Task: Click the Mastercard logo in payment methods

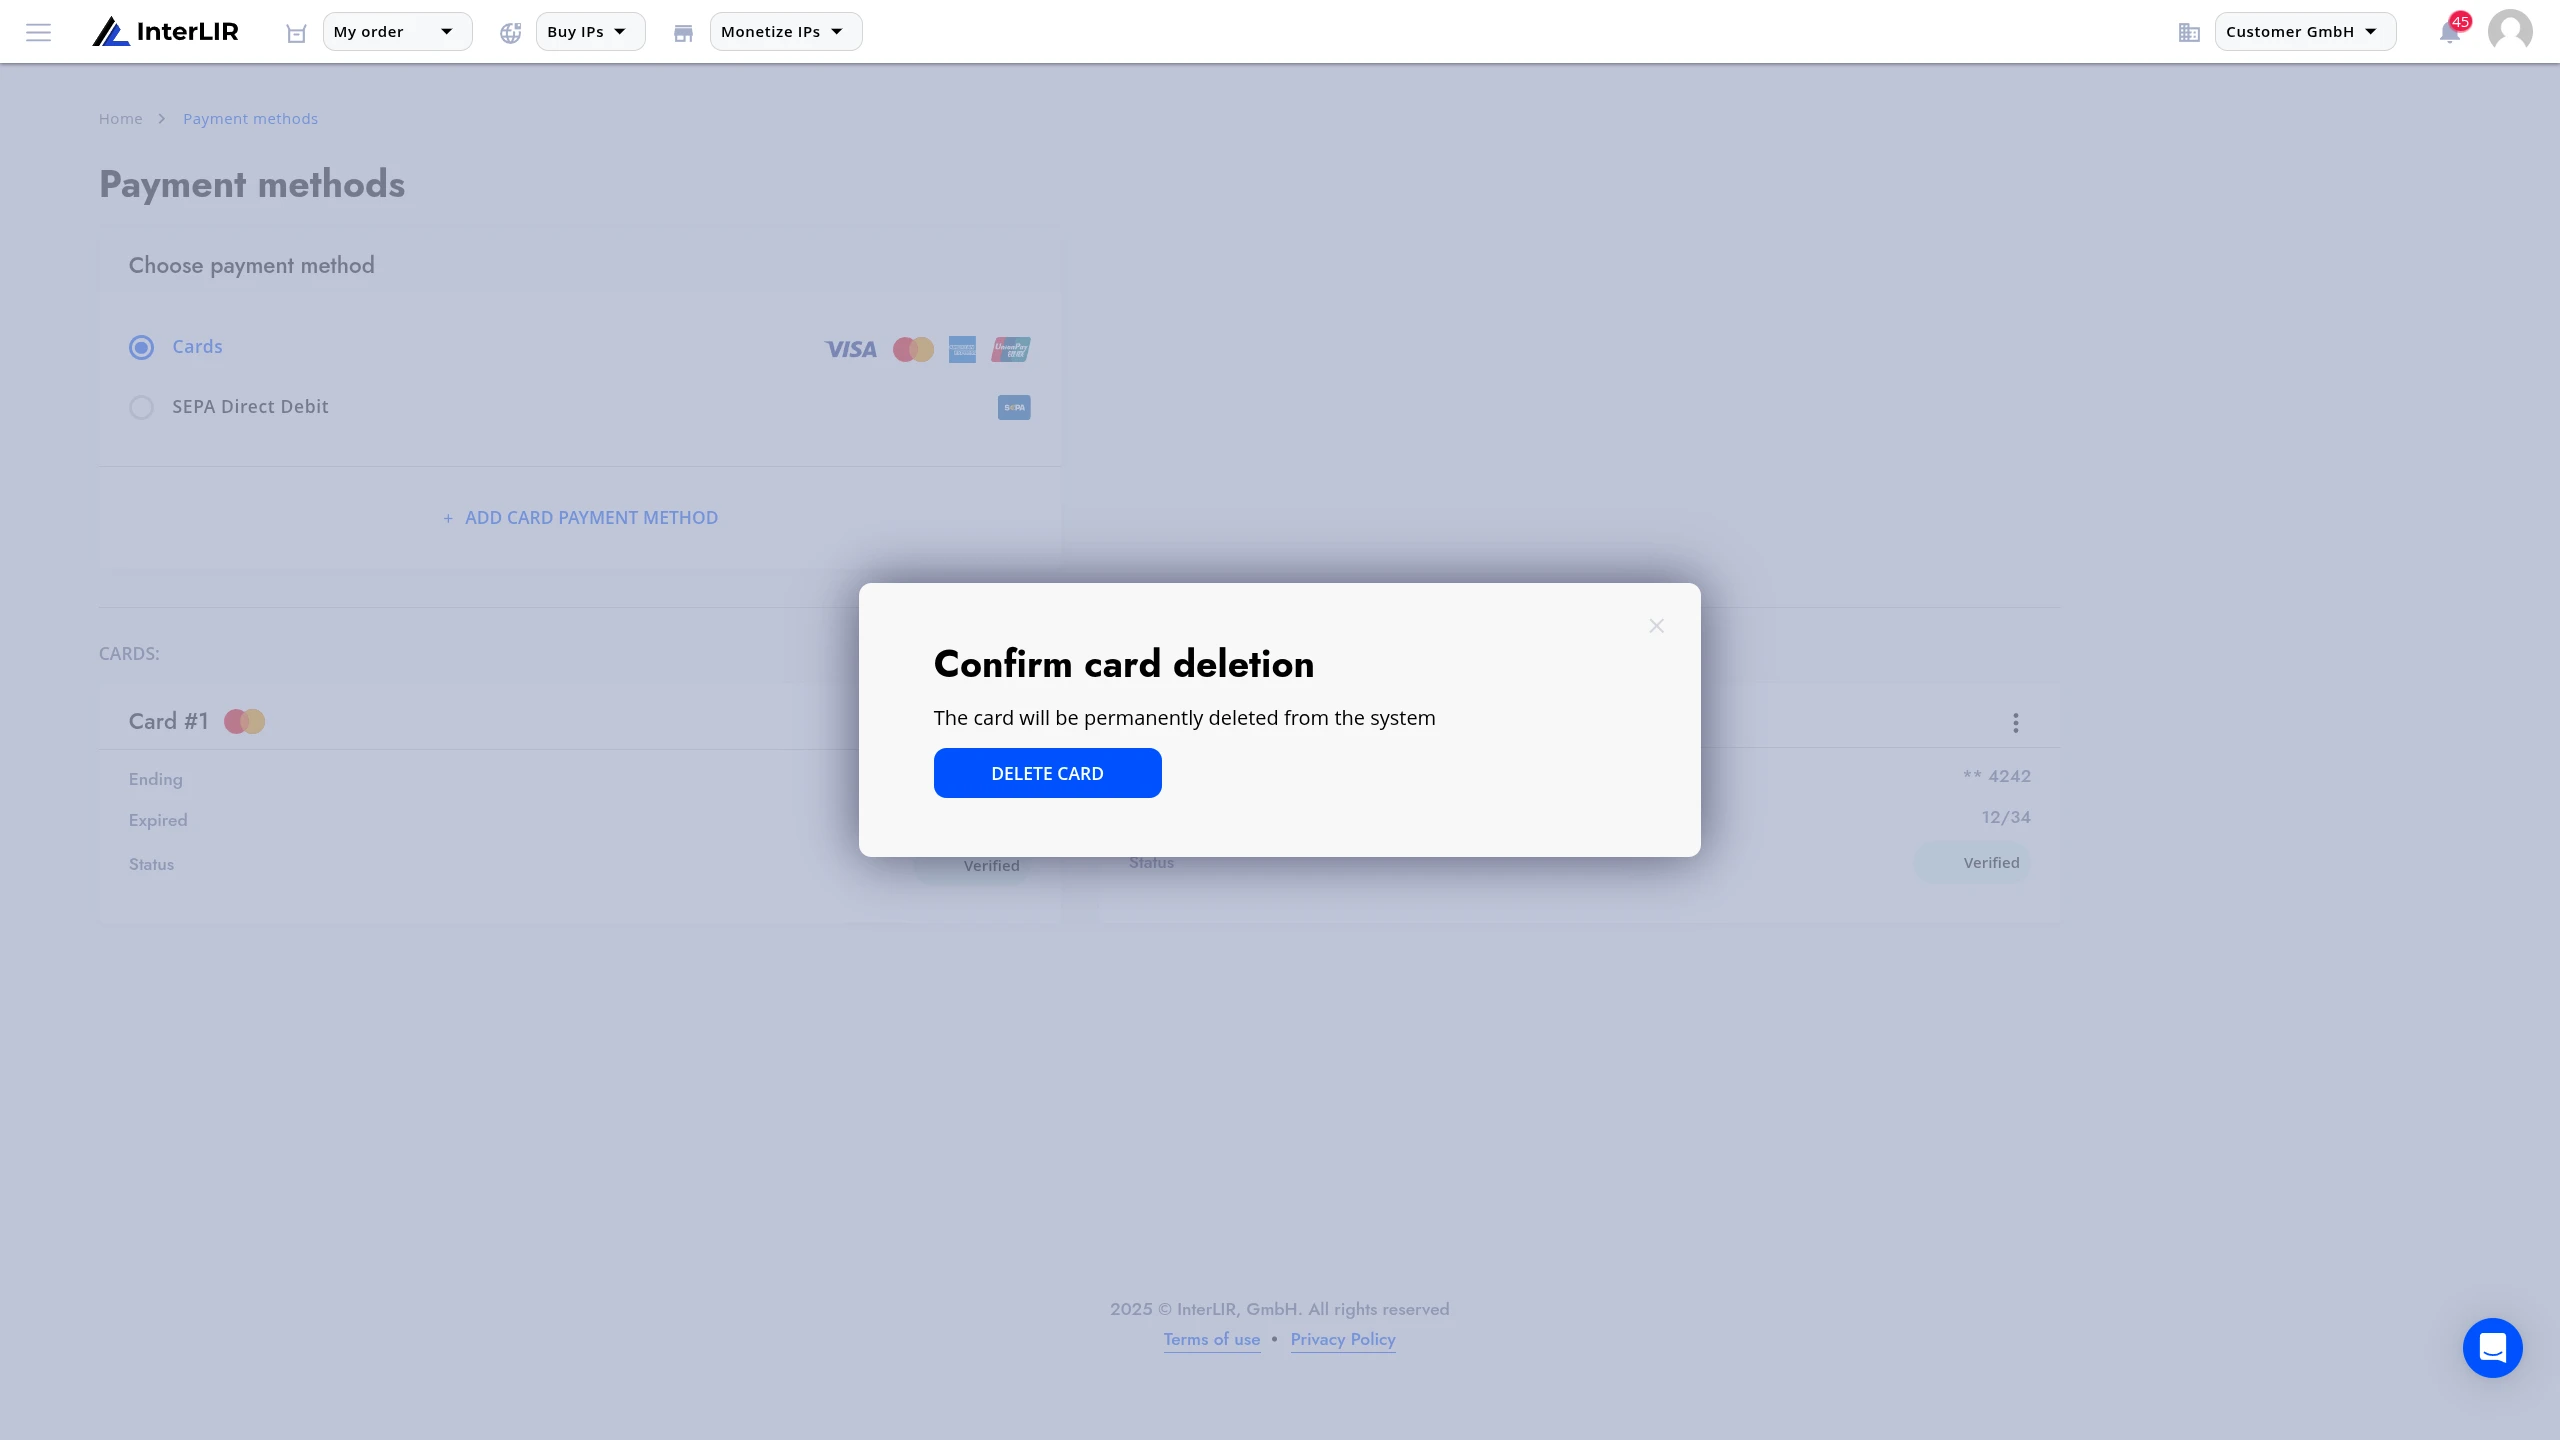Action: (x=913, y=349)
